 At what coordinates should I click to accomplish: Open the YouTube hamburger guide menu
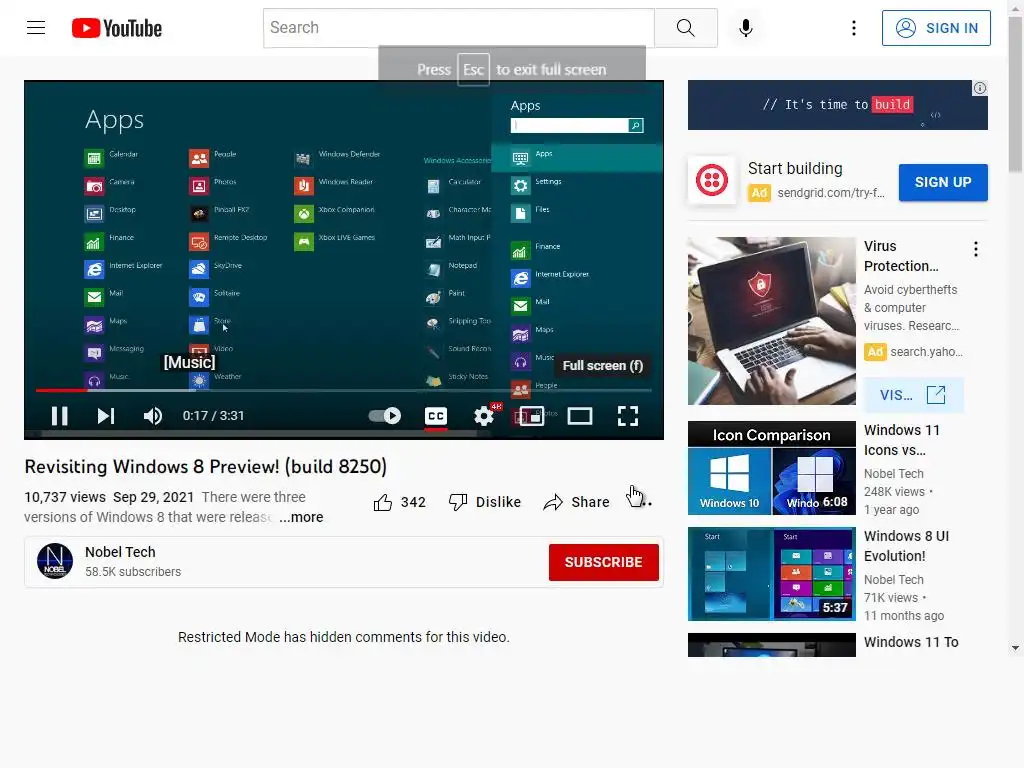pos(36,27)
